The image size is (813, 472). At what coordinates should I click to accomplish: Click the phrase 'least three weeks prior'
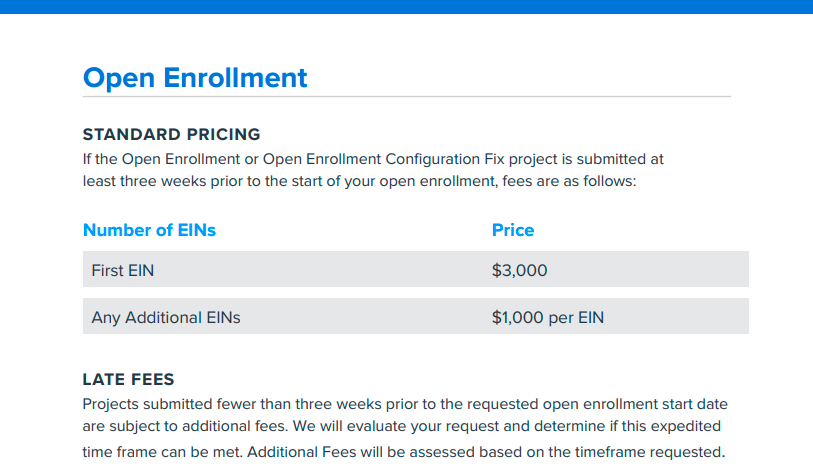click(163, 181)
